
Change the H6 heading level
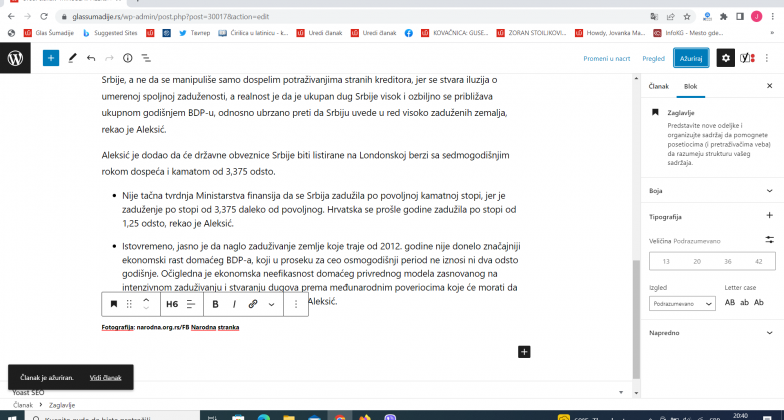tap(172, 303)
